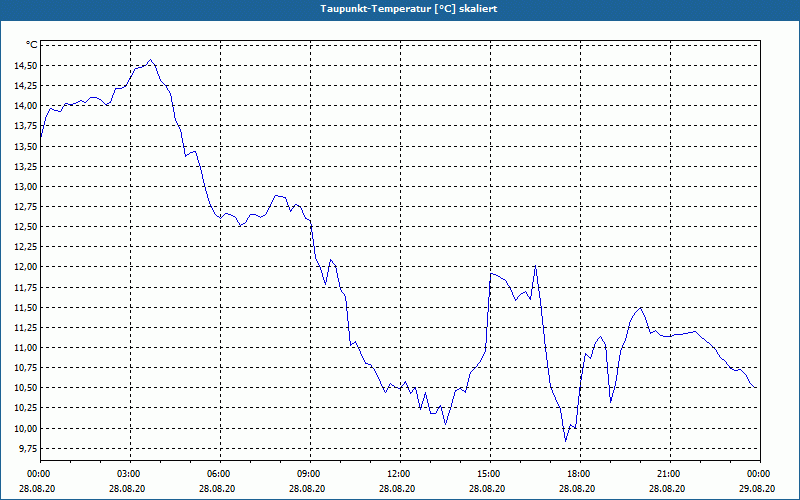Pick the 13,25 y-axis label
Image resolution: width=800 pixels, height=500 pixels.
coord(24,166)
